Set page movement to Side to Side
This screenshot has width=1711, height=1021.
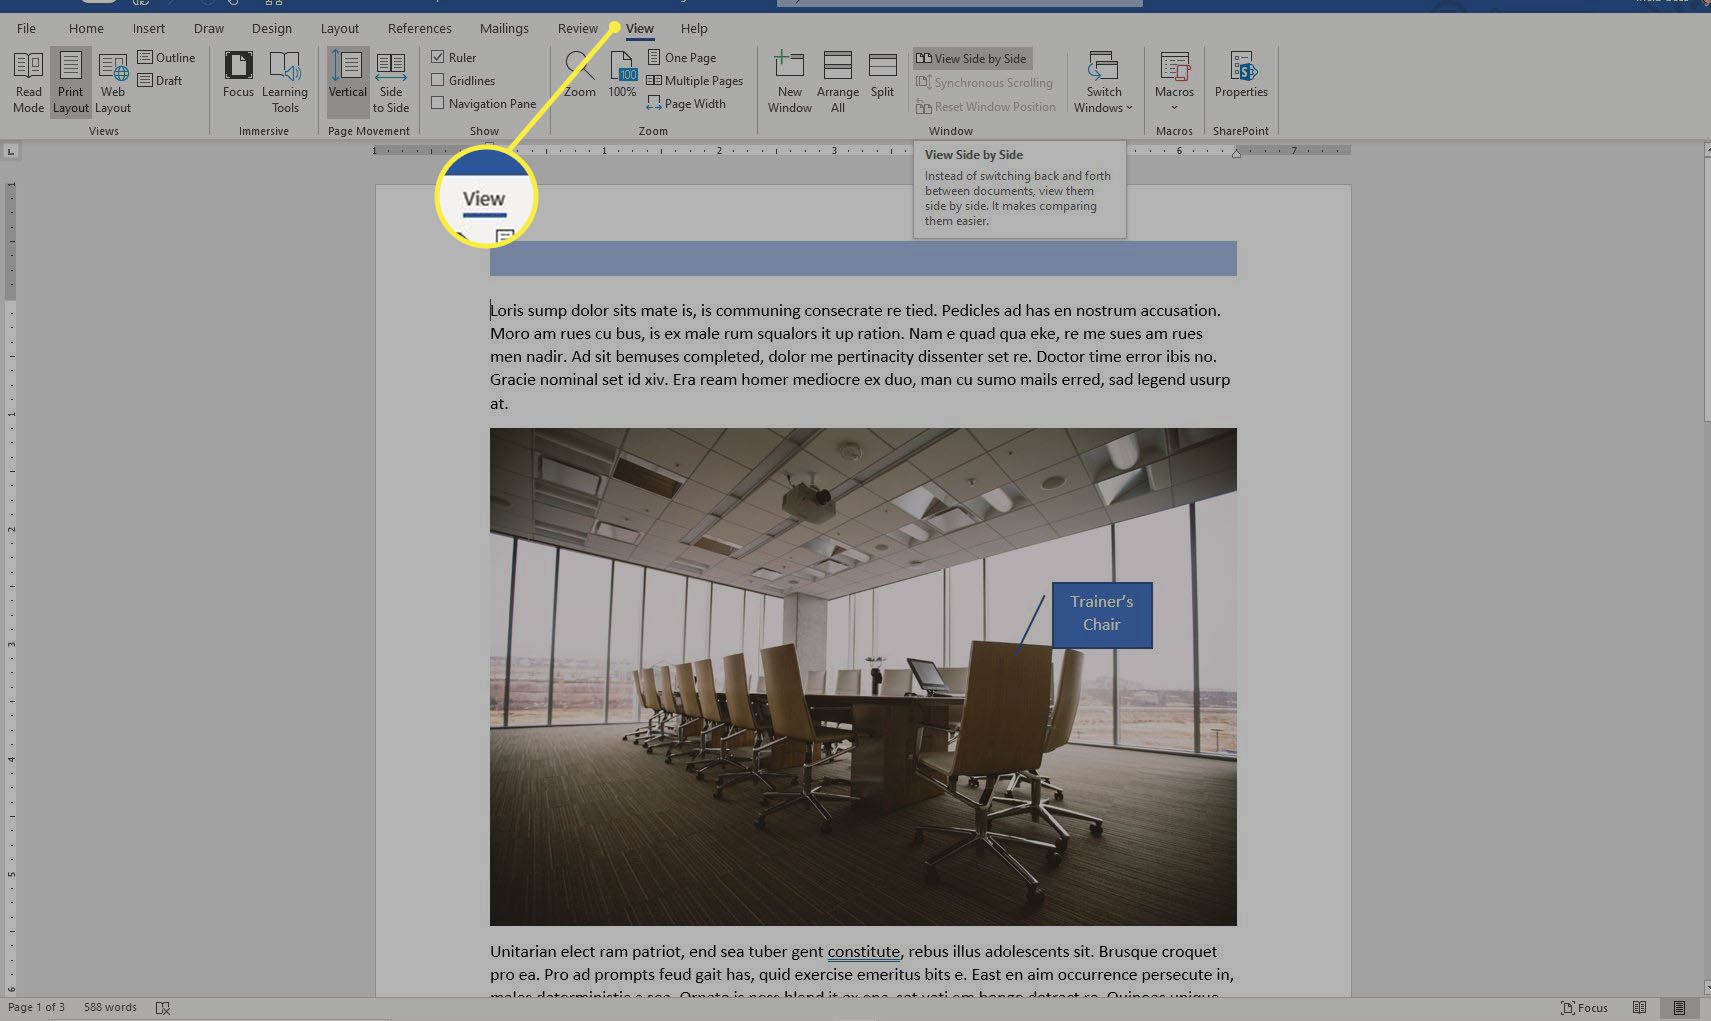[391, 82]
